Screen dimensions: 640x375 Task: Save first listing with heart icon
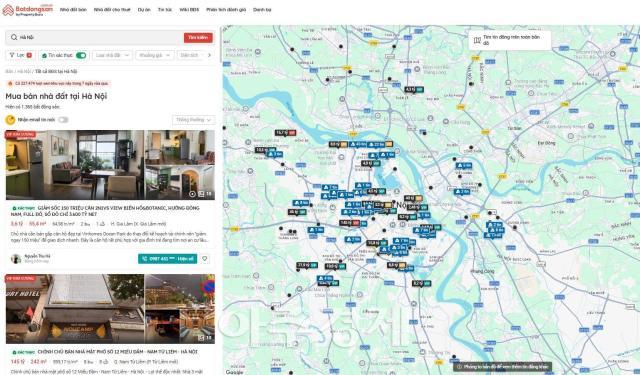coord(205,258)
